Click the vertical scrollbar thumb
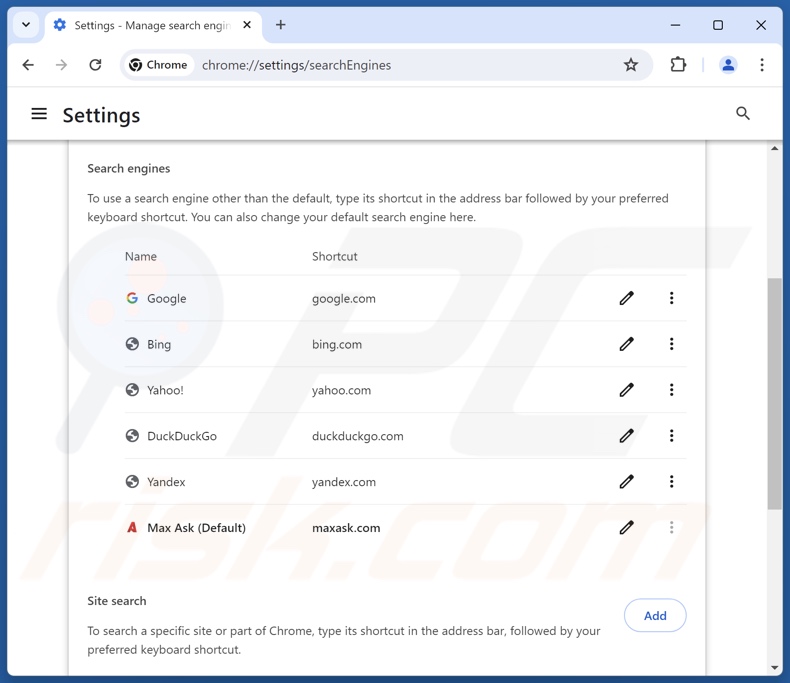 775,395
